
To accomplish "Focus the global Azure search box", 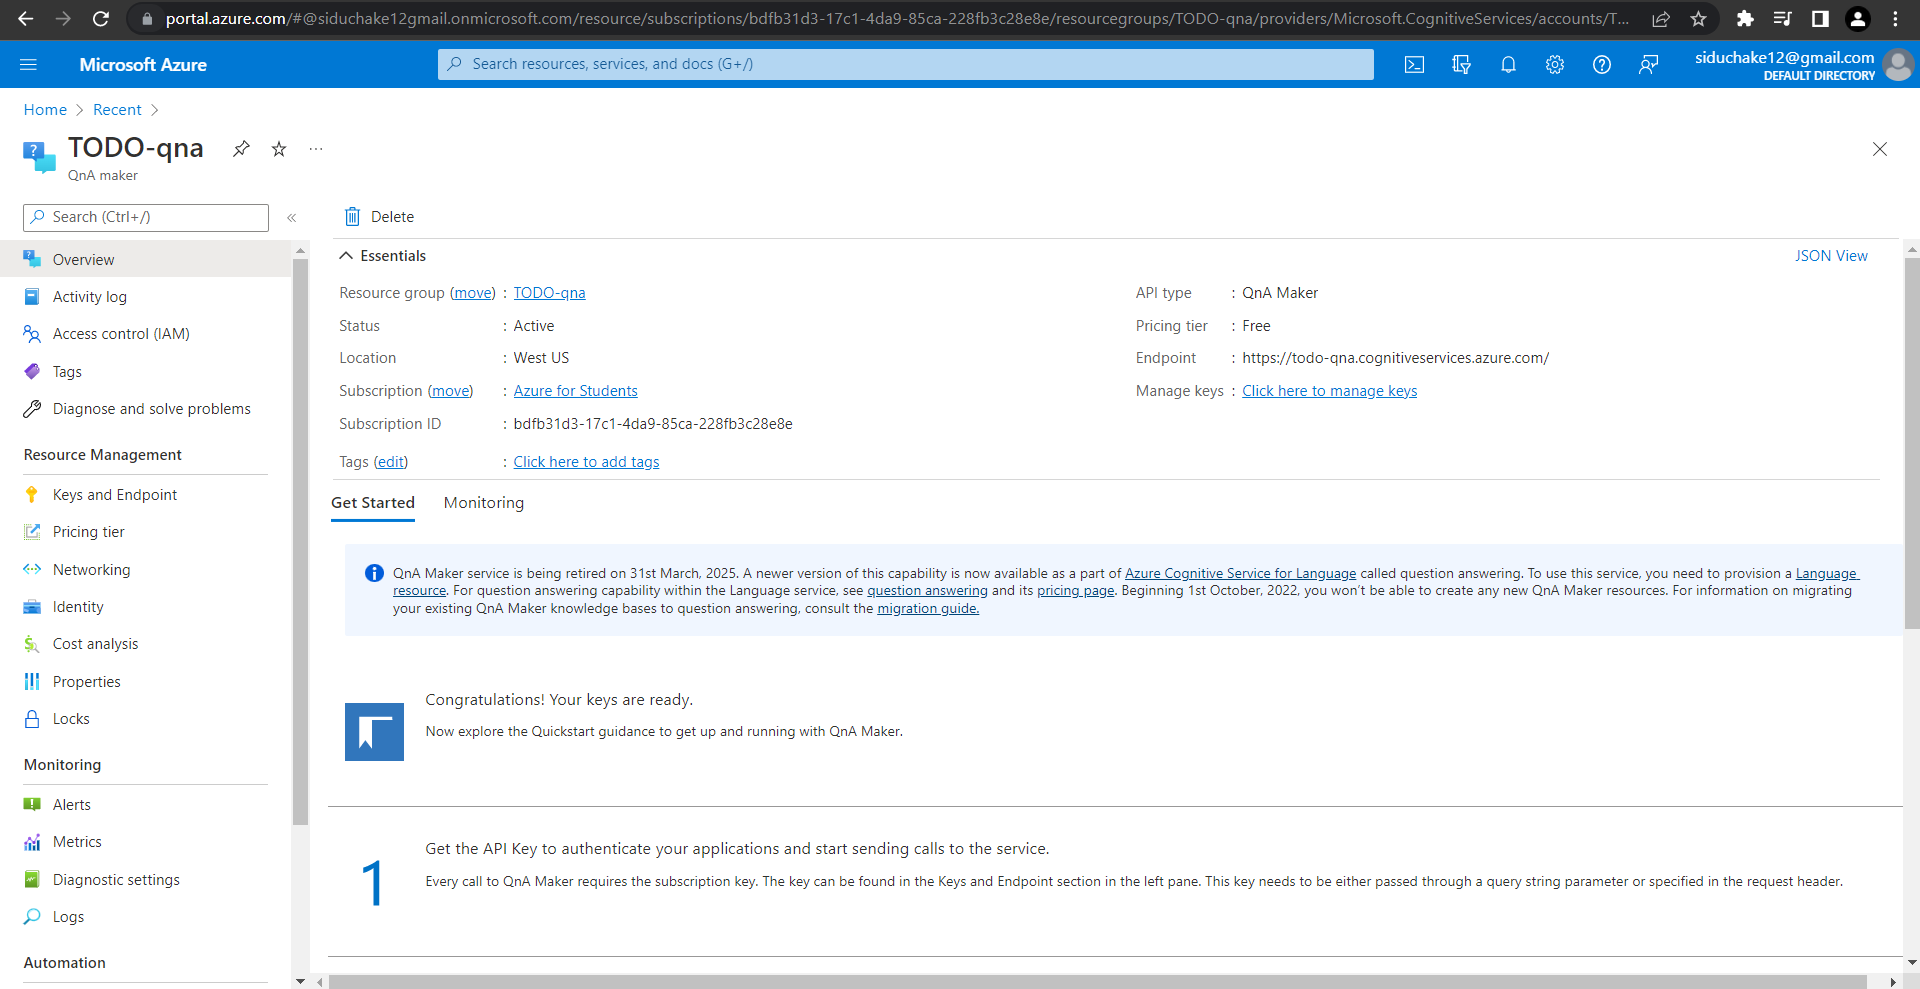I will (x=905, y=64).
